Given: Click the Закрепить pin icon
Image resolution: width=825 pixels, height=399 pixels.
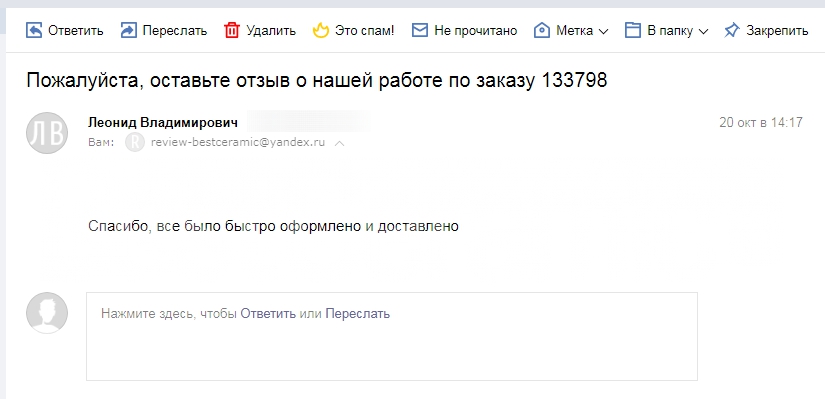Looking at the screenshot, I should [731, 31].
